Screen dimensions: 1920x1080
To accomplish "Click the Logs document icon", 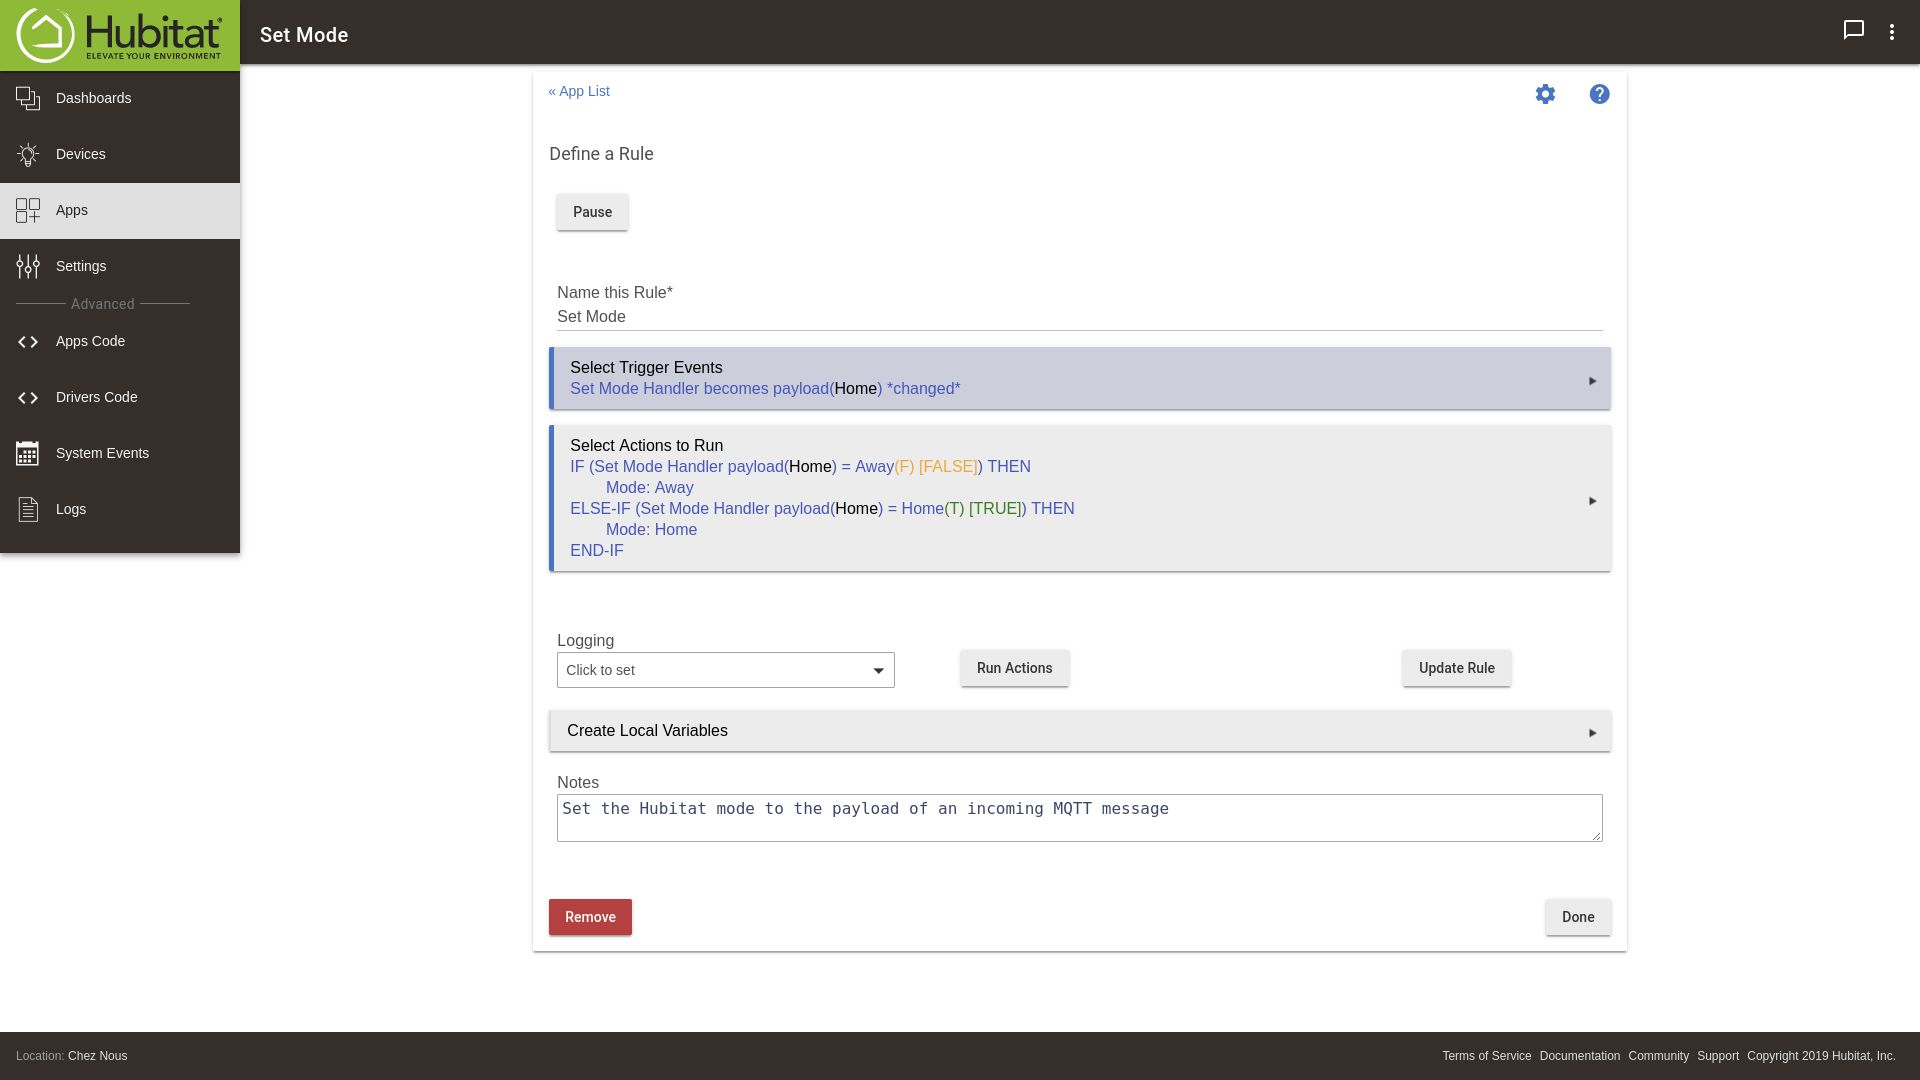I will coord(28,509).
